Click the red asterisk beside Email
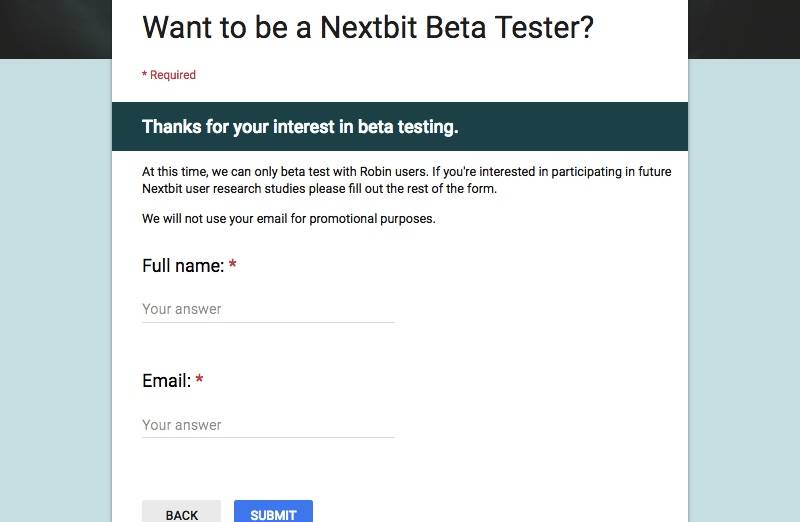This screenshot has width=800, height=522. click(x=200, y=381)
